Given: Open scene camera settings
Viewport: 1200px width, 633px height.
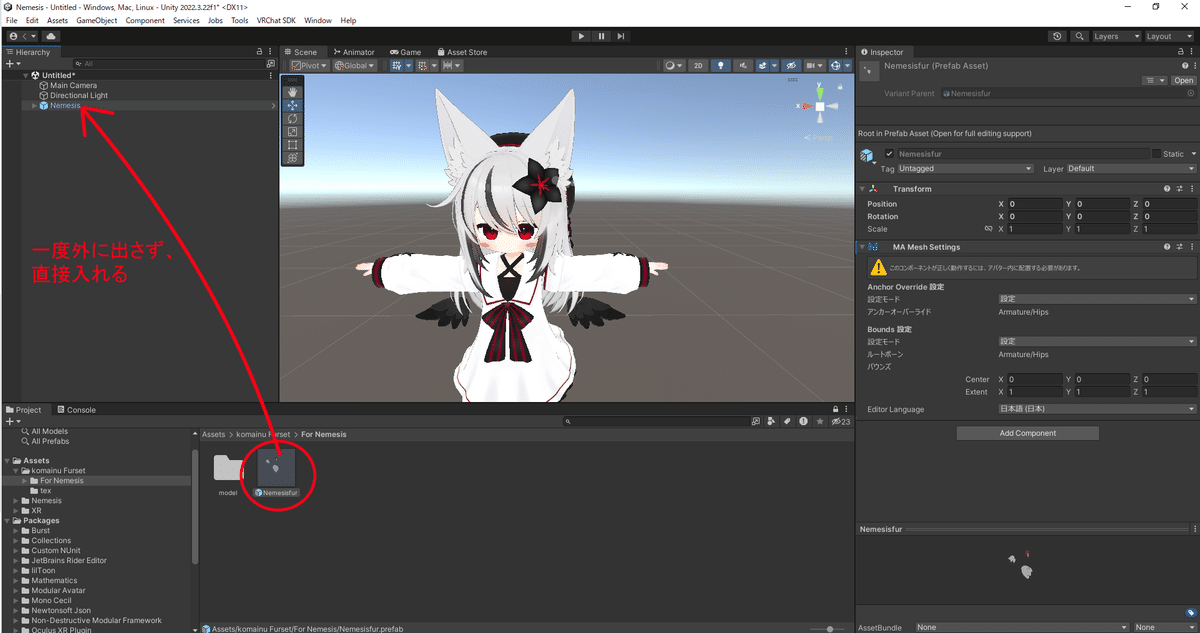Looking at the screenshot, I should (814, 66).
